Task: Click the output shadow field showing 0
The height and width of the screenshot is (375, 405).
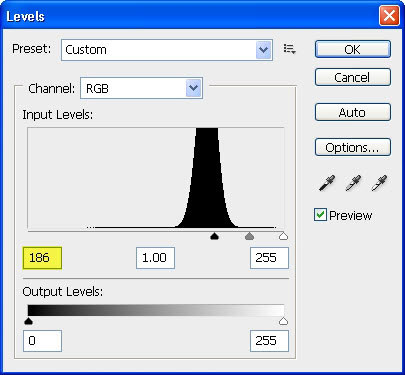Action: [42, 341]
